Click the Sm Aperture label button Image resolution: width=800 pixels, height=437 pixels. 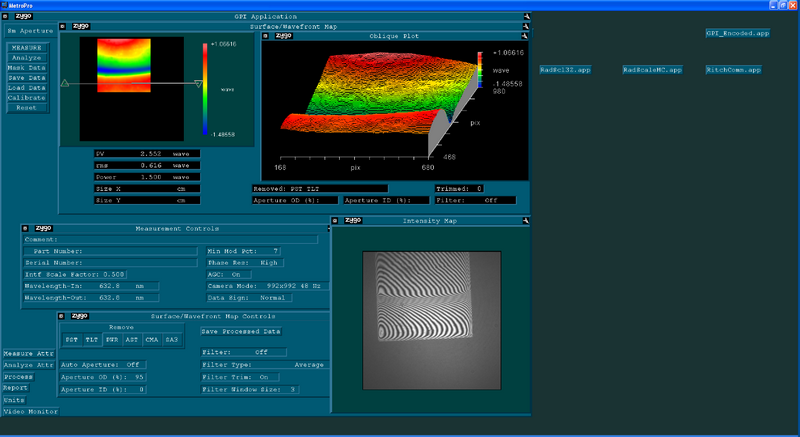click(30, 31)
